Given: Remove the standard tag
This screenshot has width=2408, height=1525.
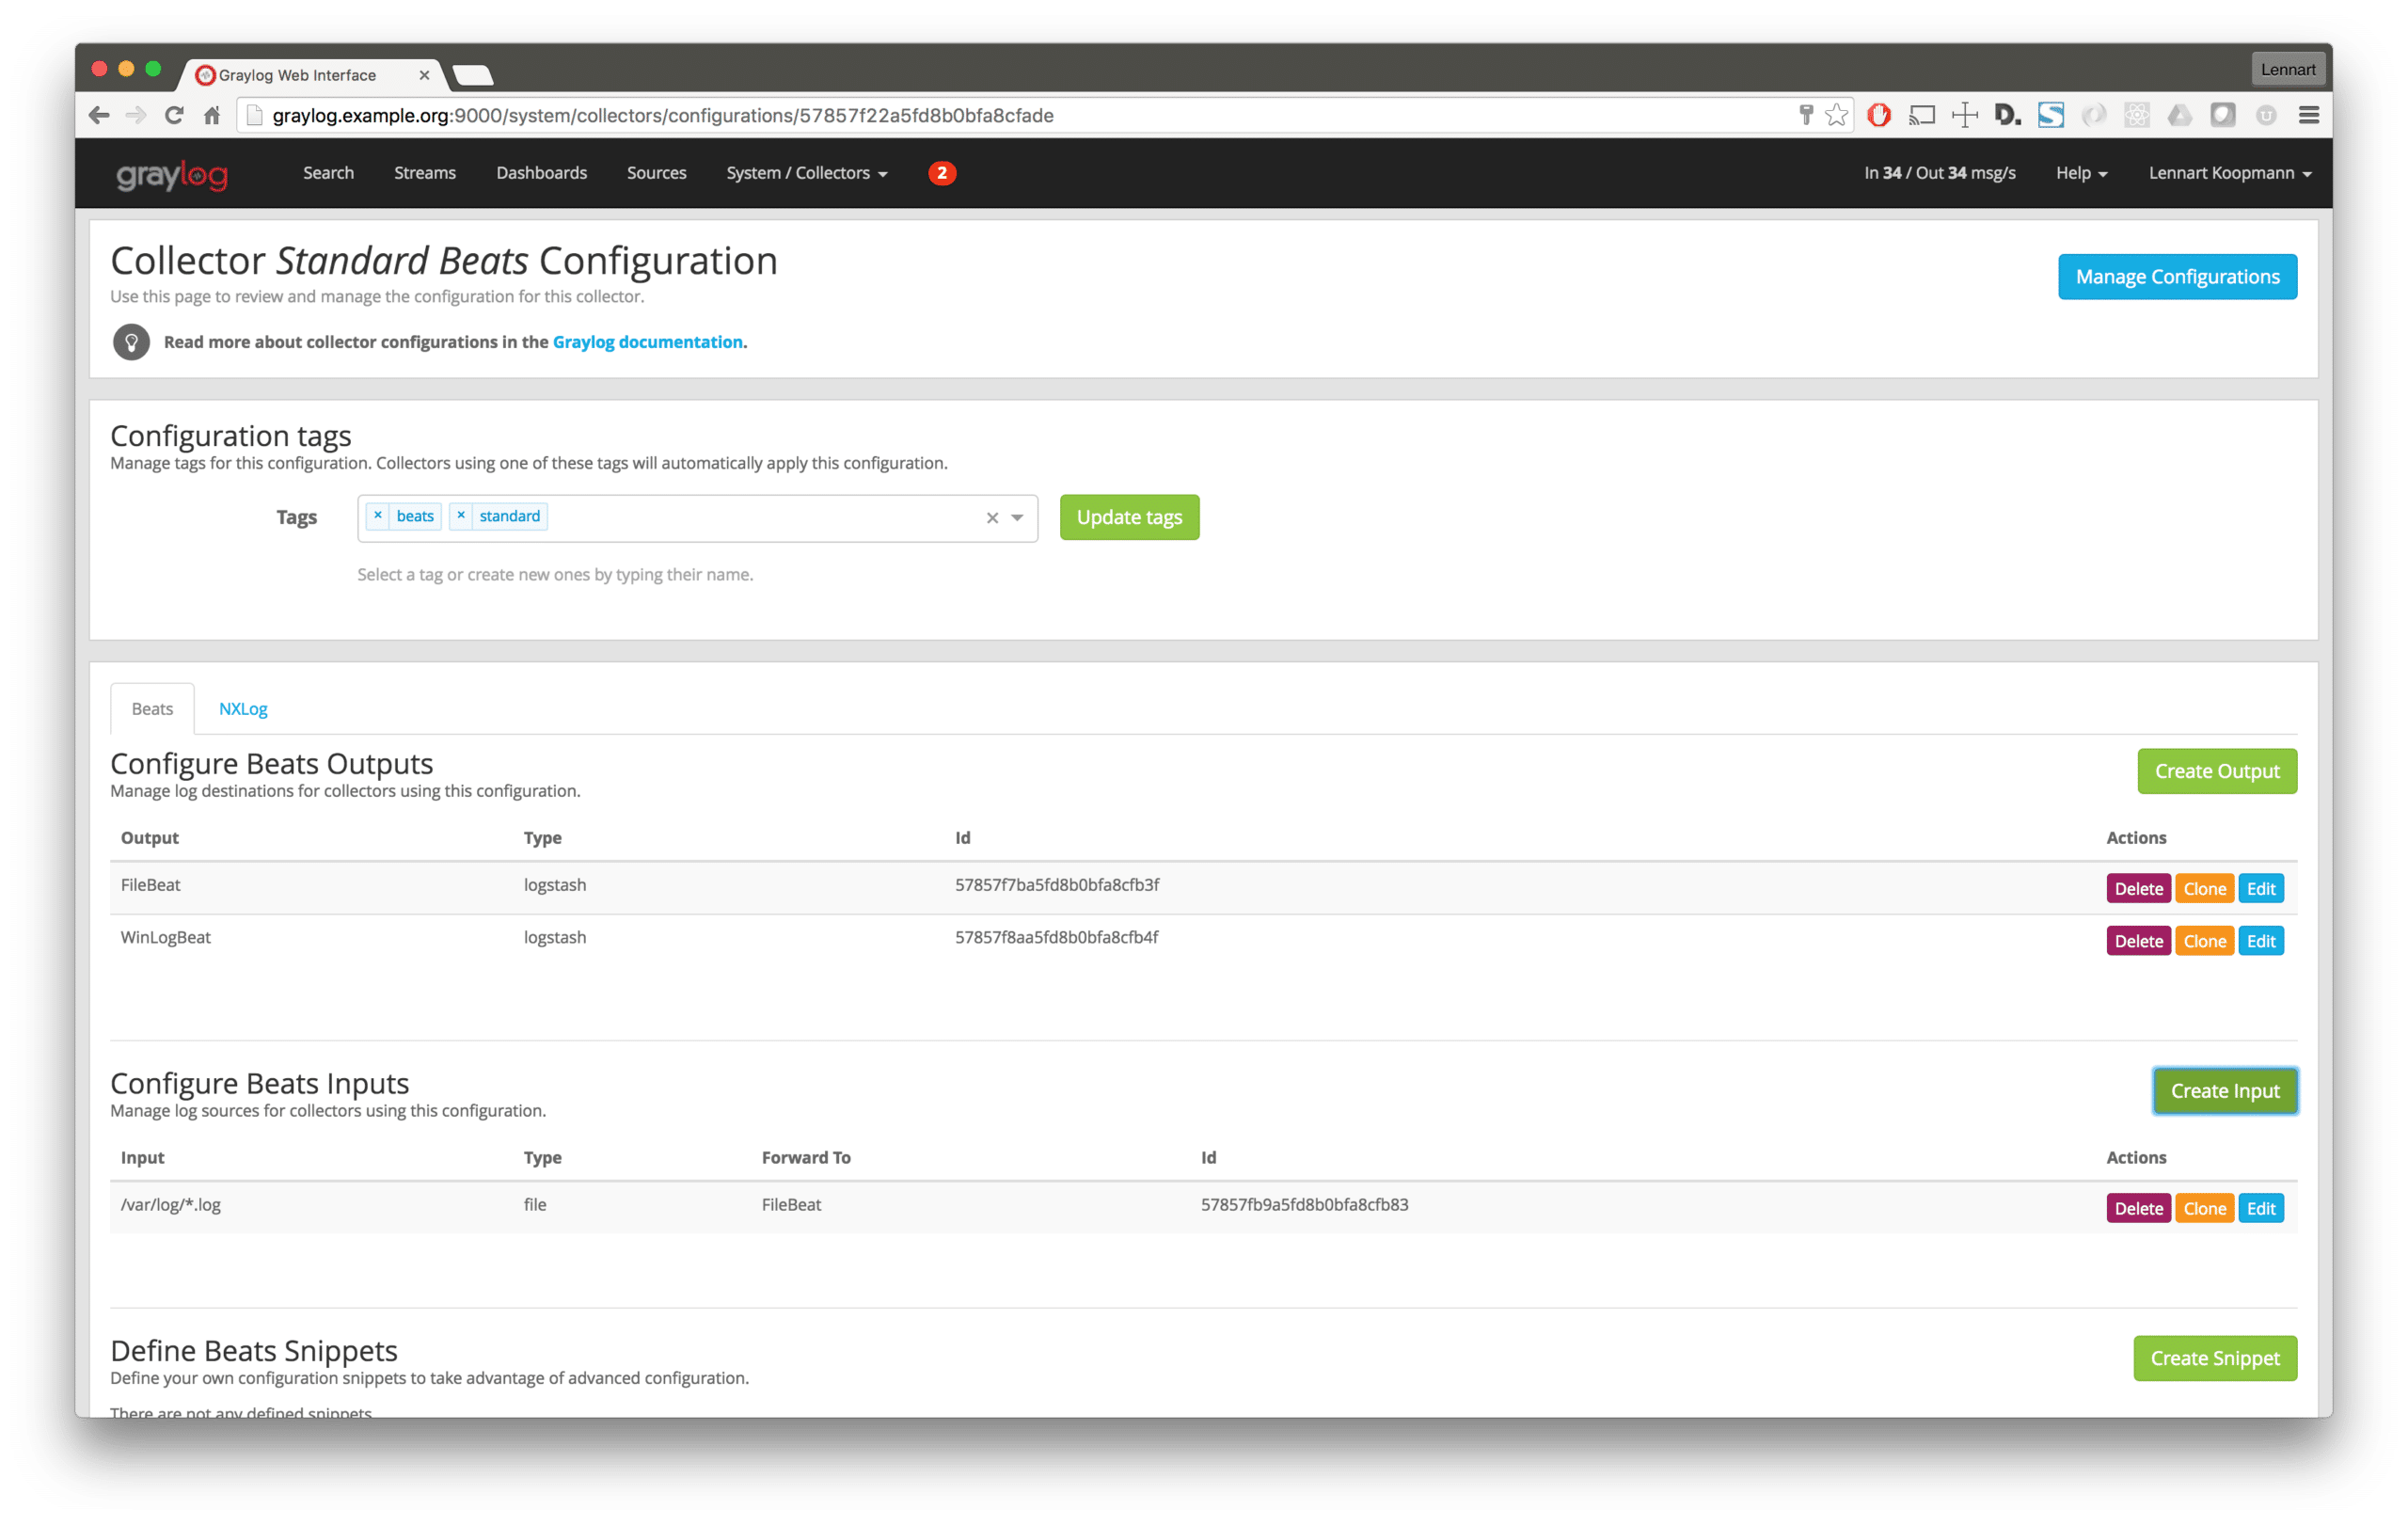Looking at the screenshot, I should point(461,516).
